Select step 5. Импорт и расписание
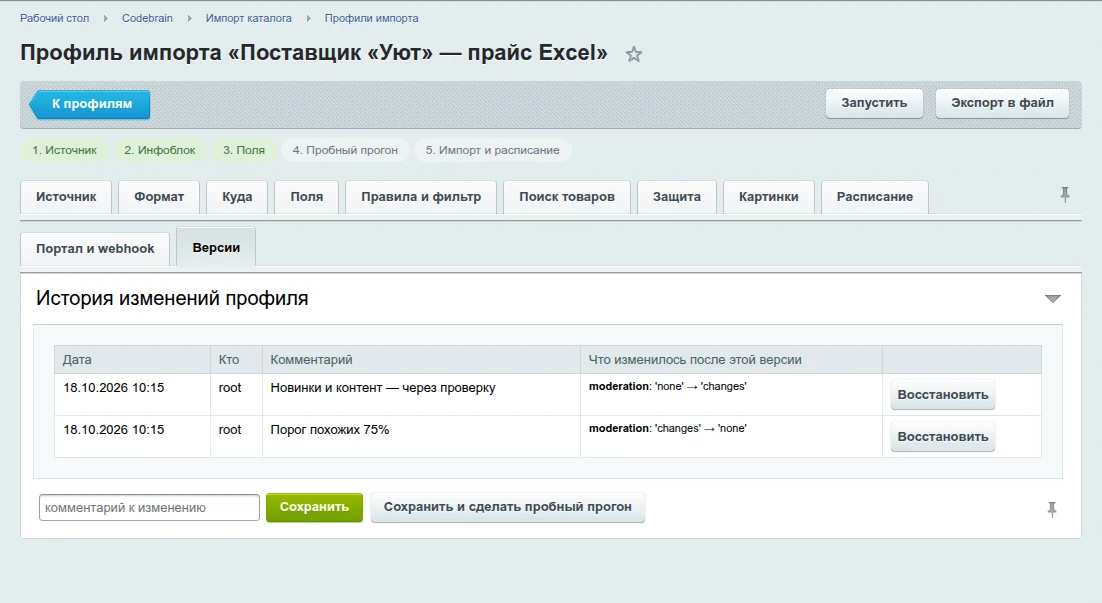The image size is (1102, 603). (x=493, y=150)
